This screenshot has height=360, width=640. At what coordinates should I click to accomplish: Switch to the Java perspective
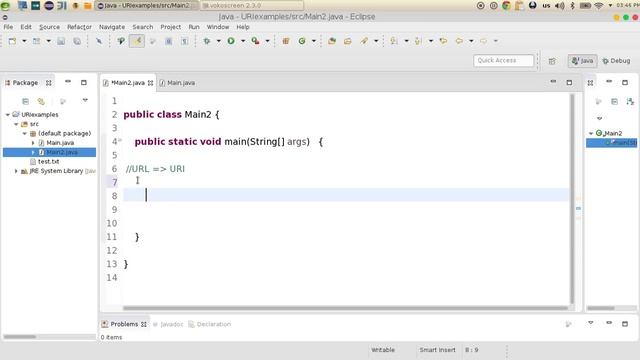(582, 61)
